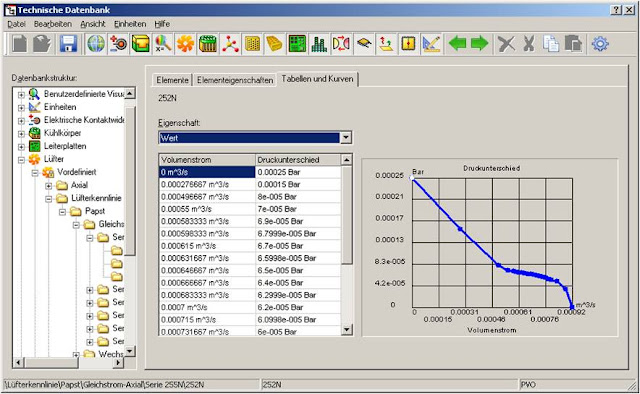Click the yellow flat chip toolbar icon
The width and height of the screenshot is (640, 394).
[x=364, y=44]
